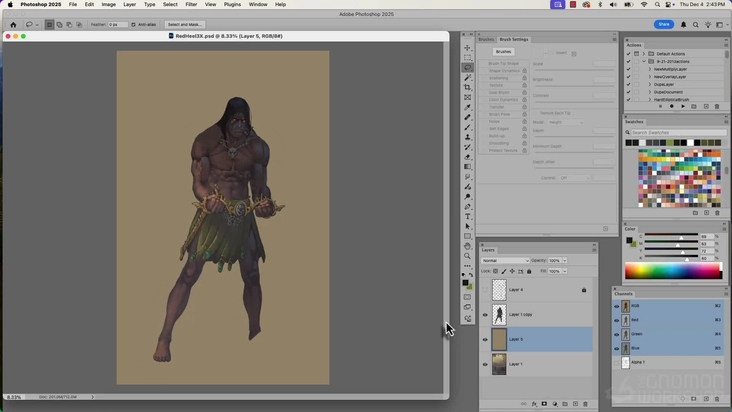732x412 pixels.
Task: Open the Filter menu
Action: 190,4
